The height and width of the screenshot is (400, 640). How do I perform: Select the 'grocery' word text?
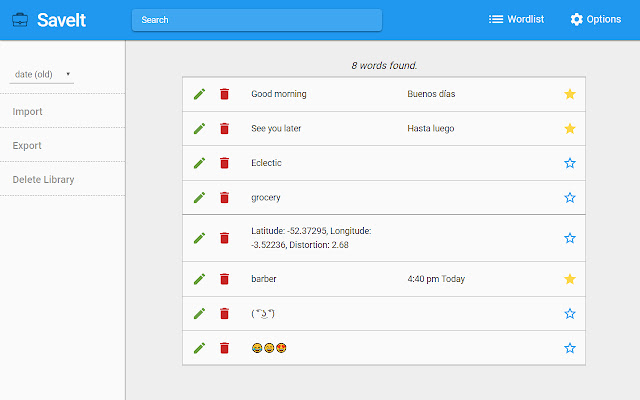point(266,198)
